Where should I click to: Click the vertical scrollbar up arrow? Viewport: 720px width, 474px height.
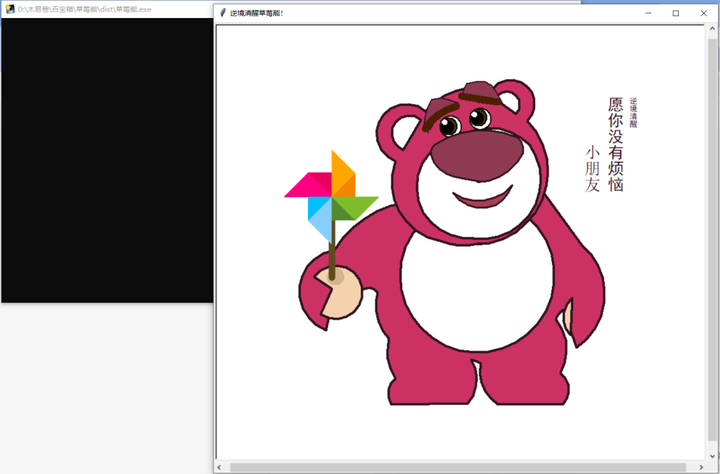(712, 29)
